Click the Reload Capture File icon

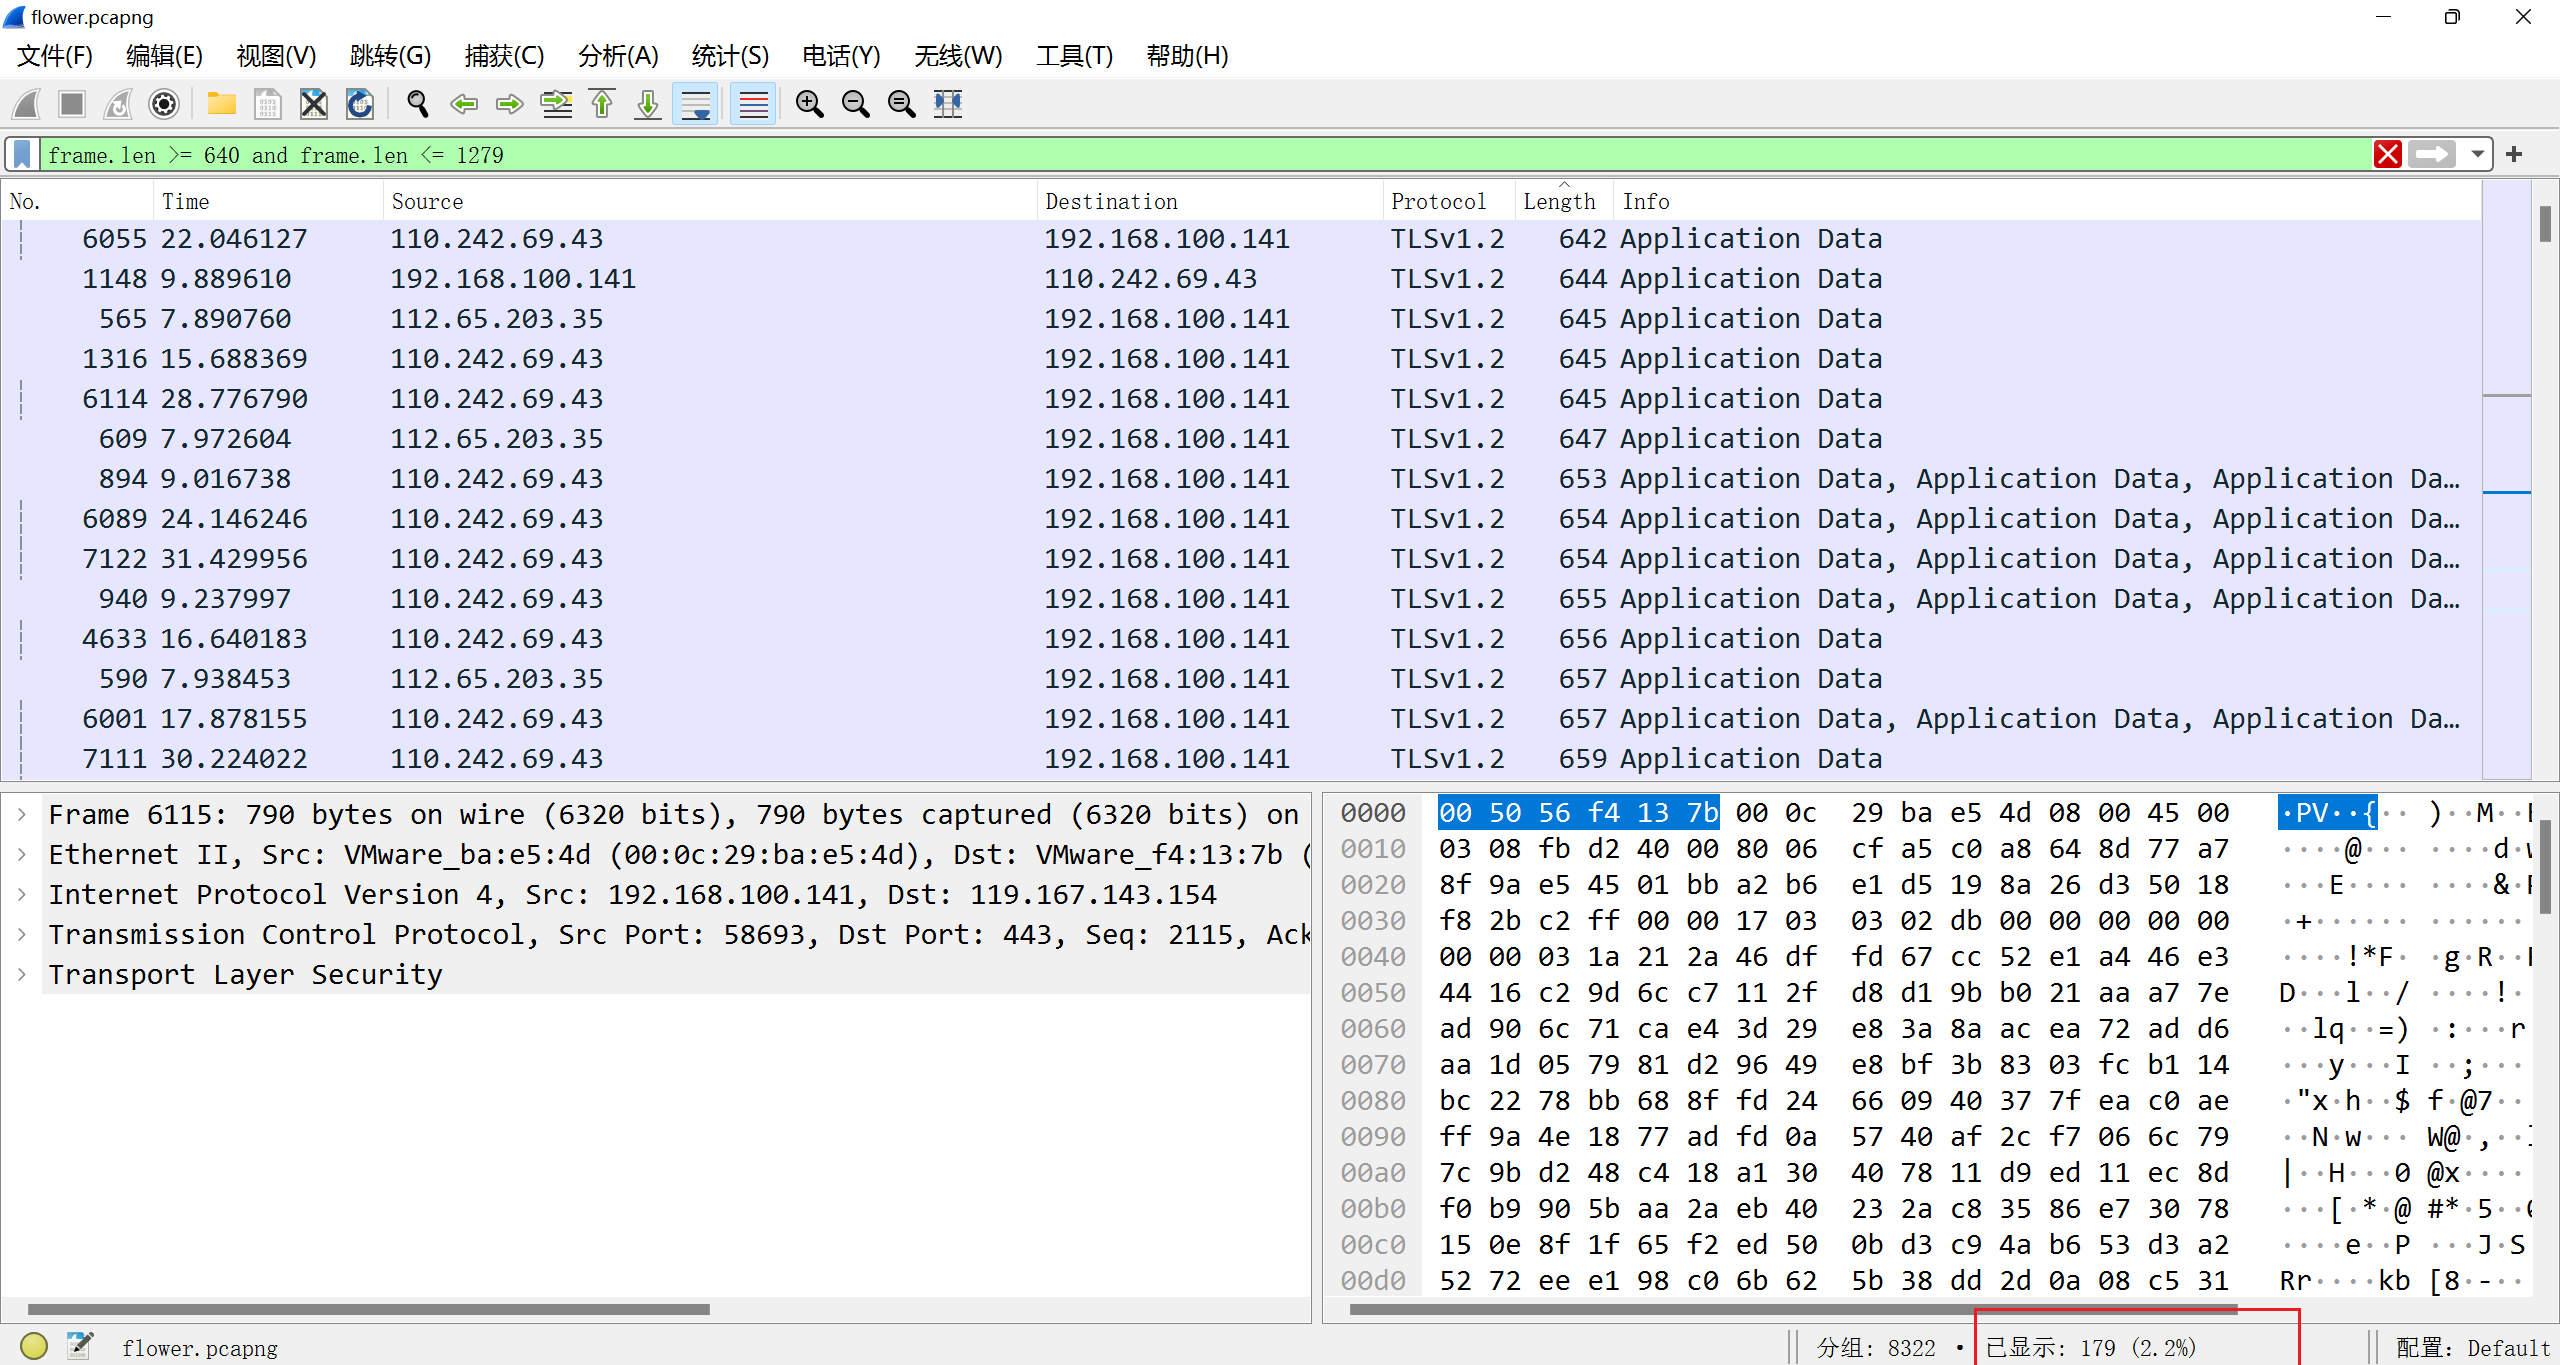point(360,104)
